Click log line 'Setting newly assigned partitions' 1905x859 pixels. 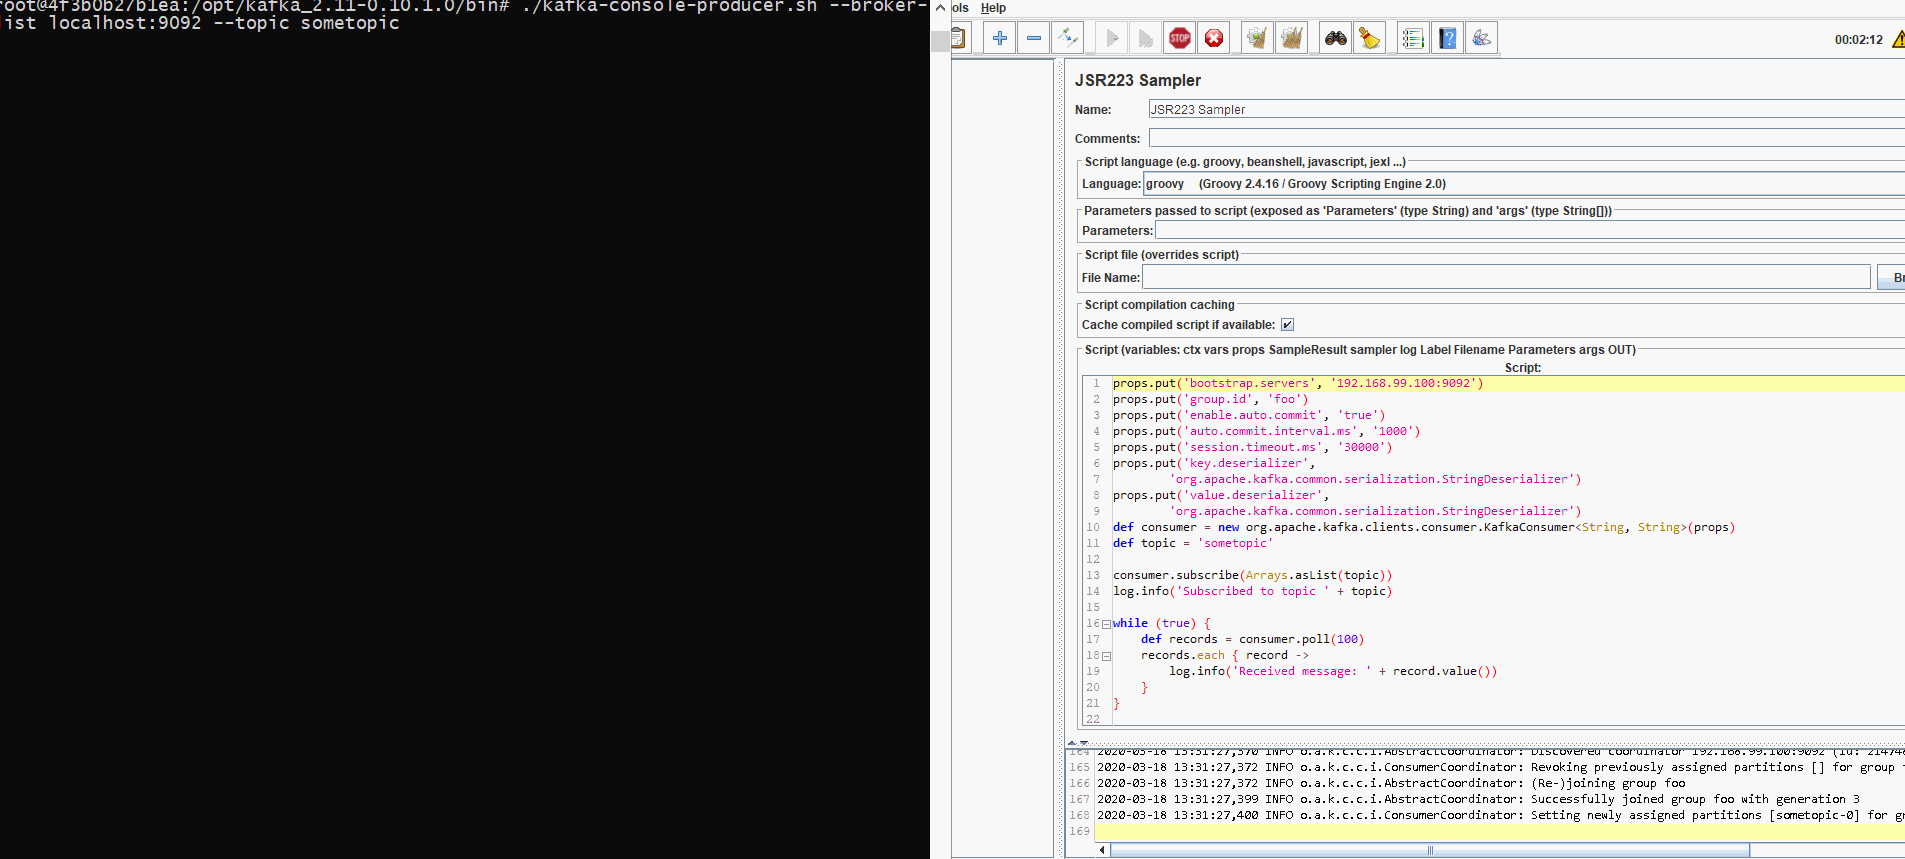1500,815
